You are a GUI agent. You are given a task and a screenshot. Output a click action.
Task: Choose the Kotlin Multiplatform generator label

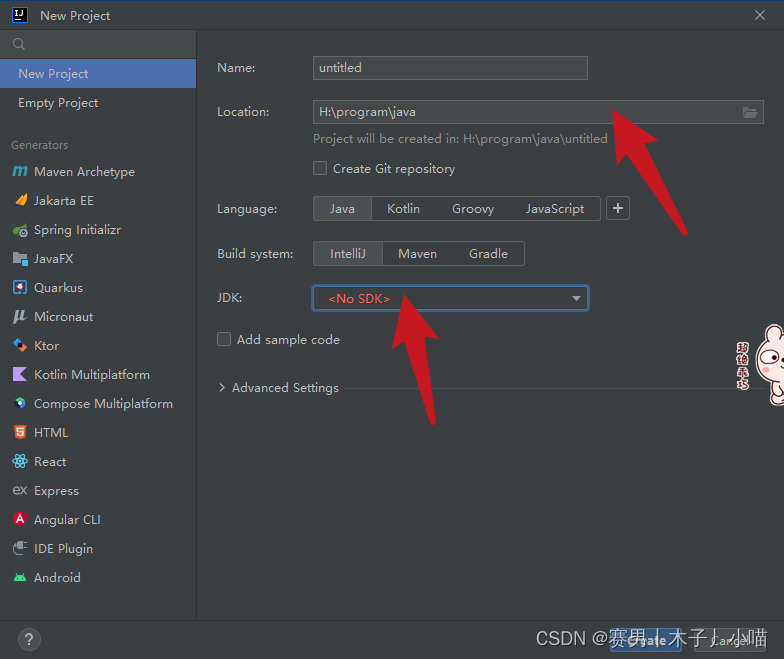click(92, 374)
